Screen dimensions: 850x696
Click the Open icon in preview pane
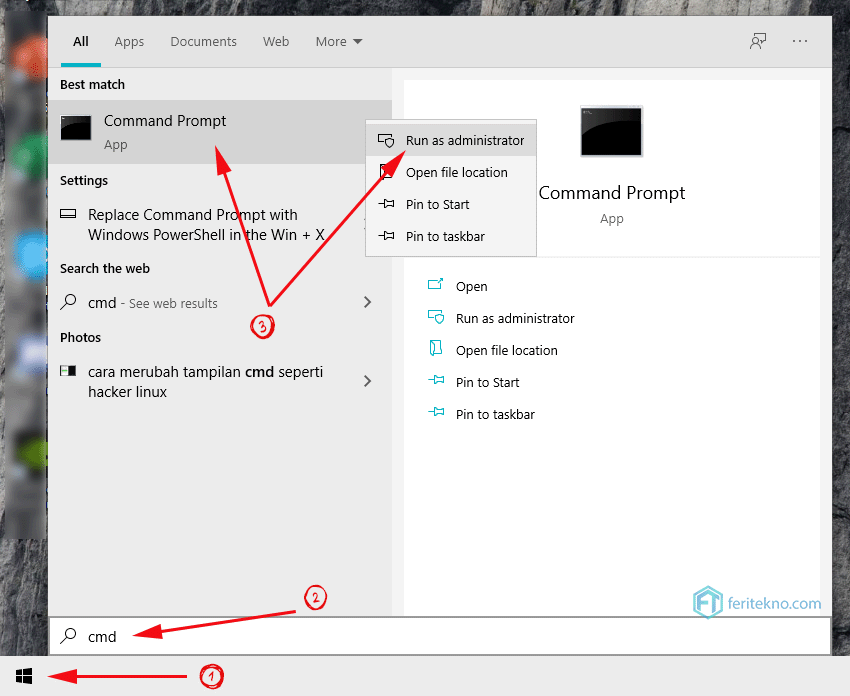point(436,284)
